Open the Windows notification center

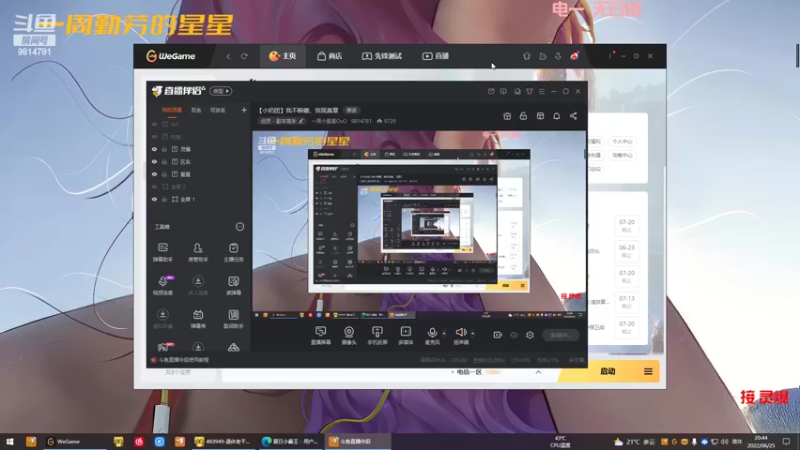pyautogui.click(x=786, y=442)
